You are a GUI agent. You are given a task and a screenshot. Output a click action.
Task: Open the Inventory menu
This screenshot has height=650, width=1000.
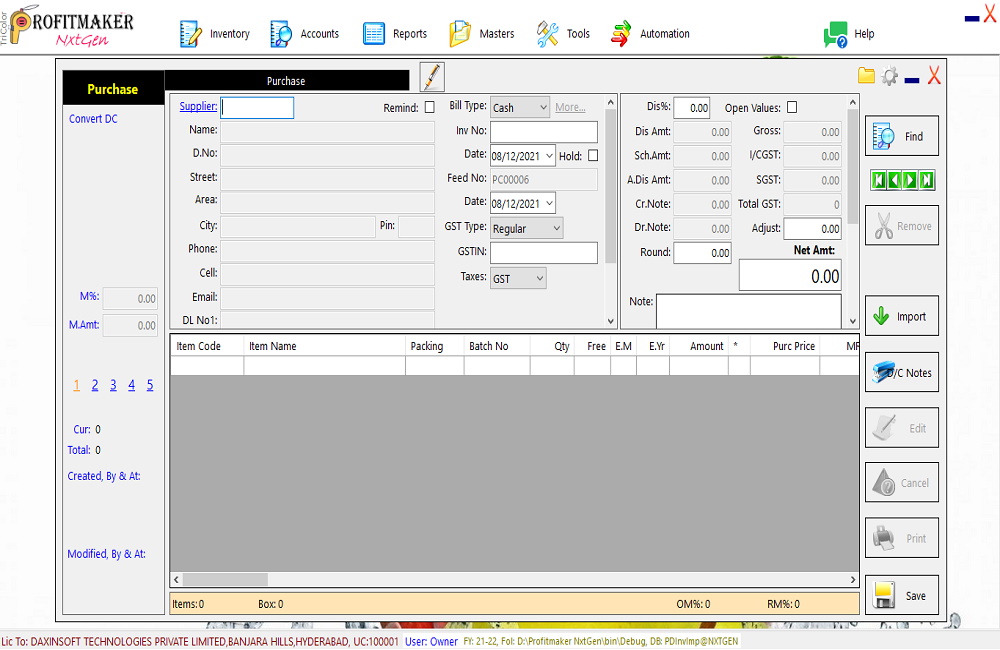point(215,34)
